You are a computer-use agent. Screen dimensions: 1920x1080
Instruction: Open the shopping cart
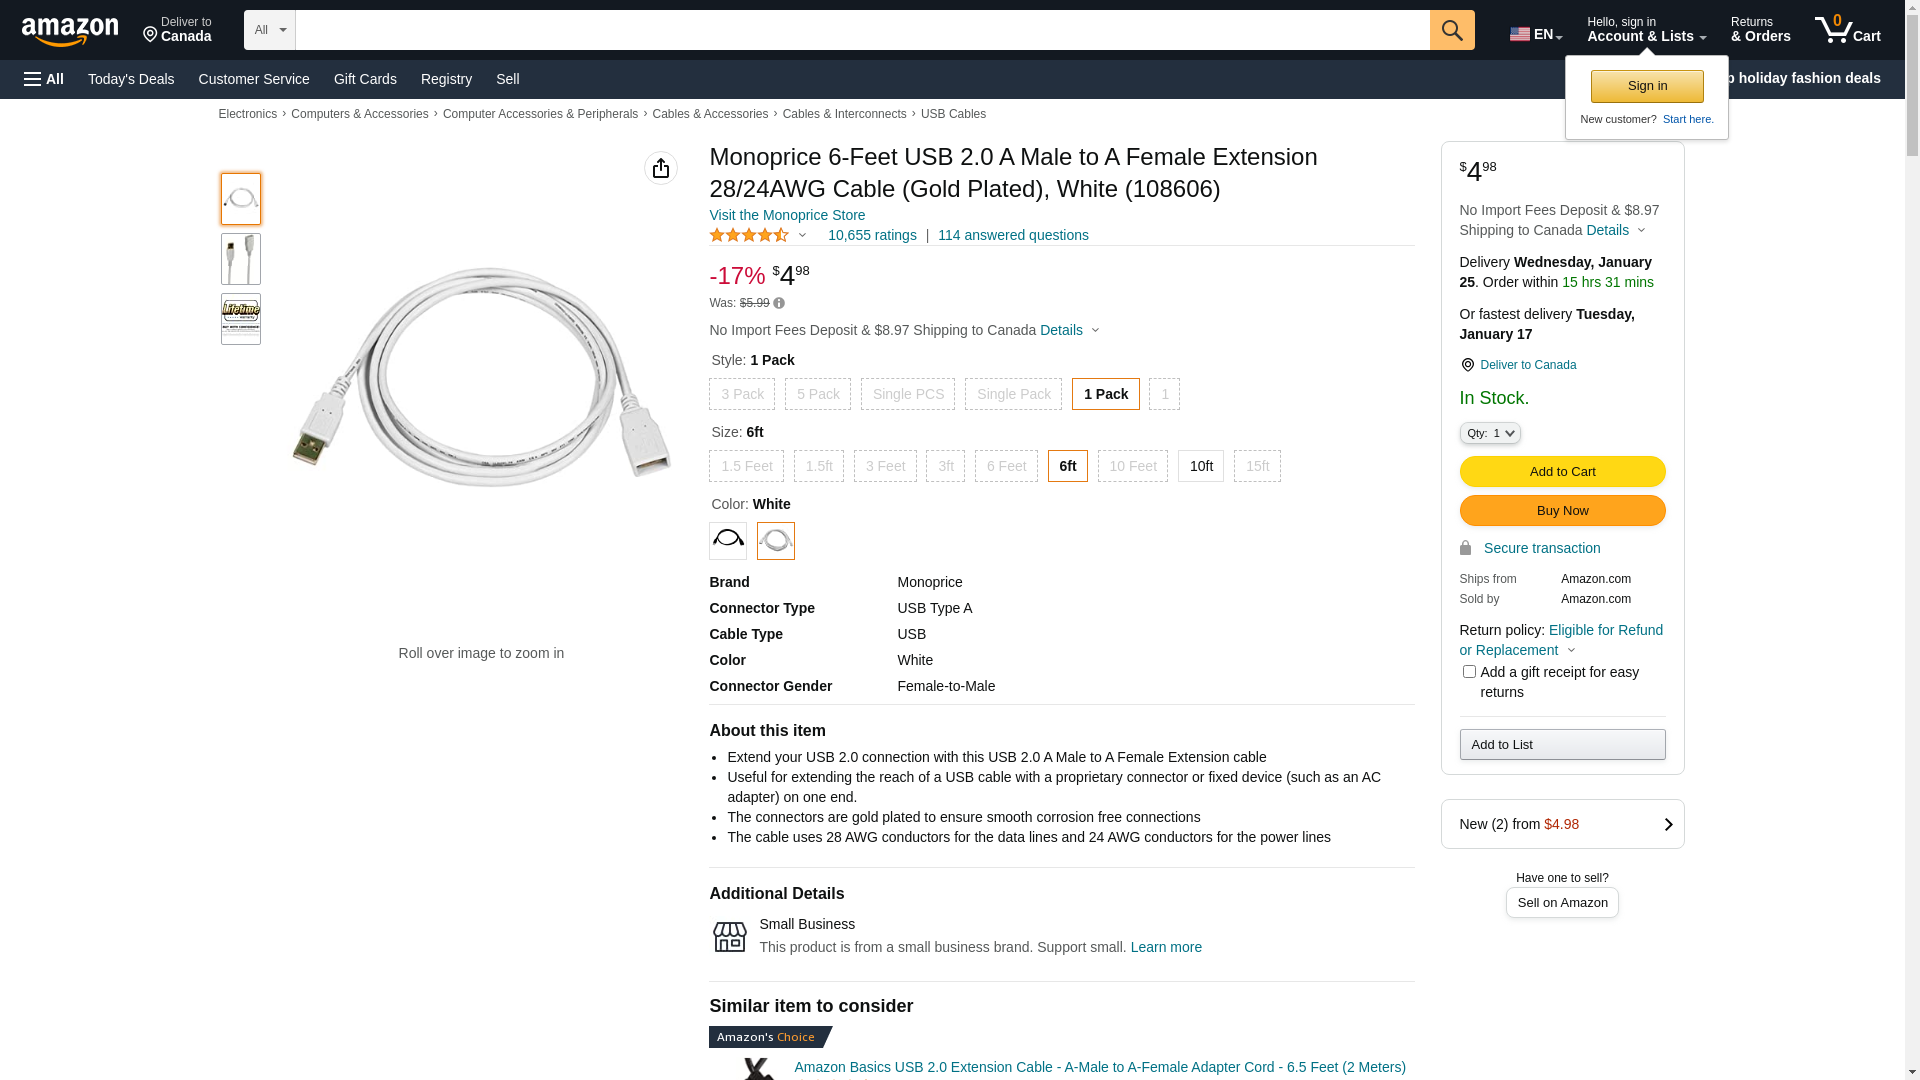click(1848, 30)
